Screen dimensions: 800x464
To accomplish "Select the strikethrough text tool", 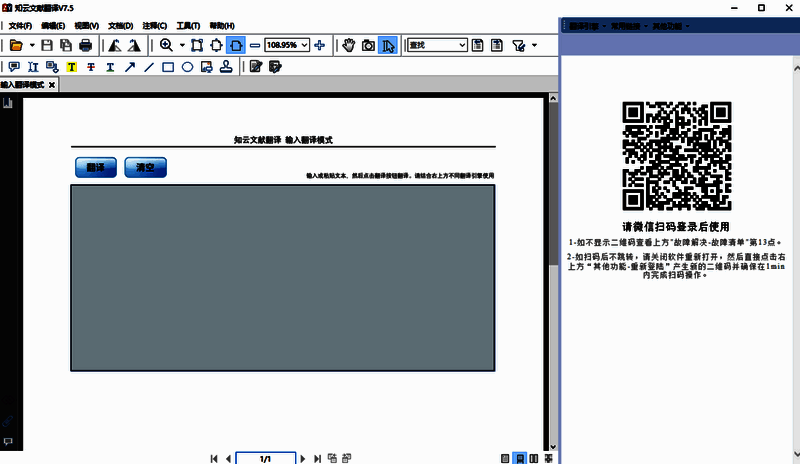I will tap(91, 67).
